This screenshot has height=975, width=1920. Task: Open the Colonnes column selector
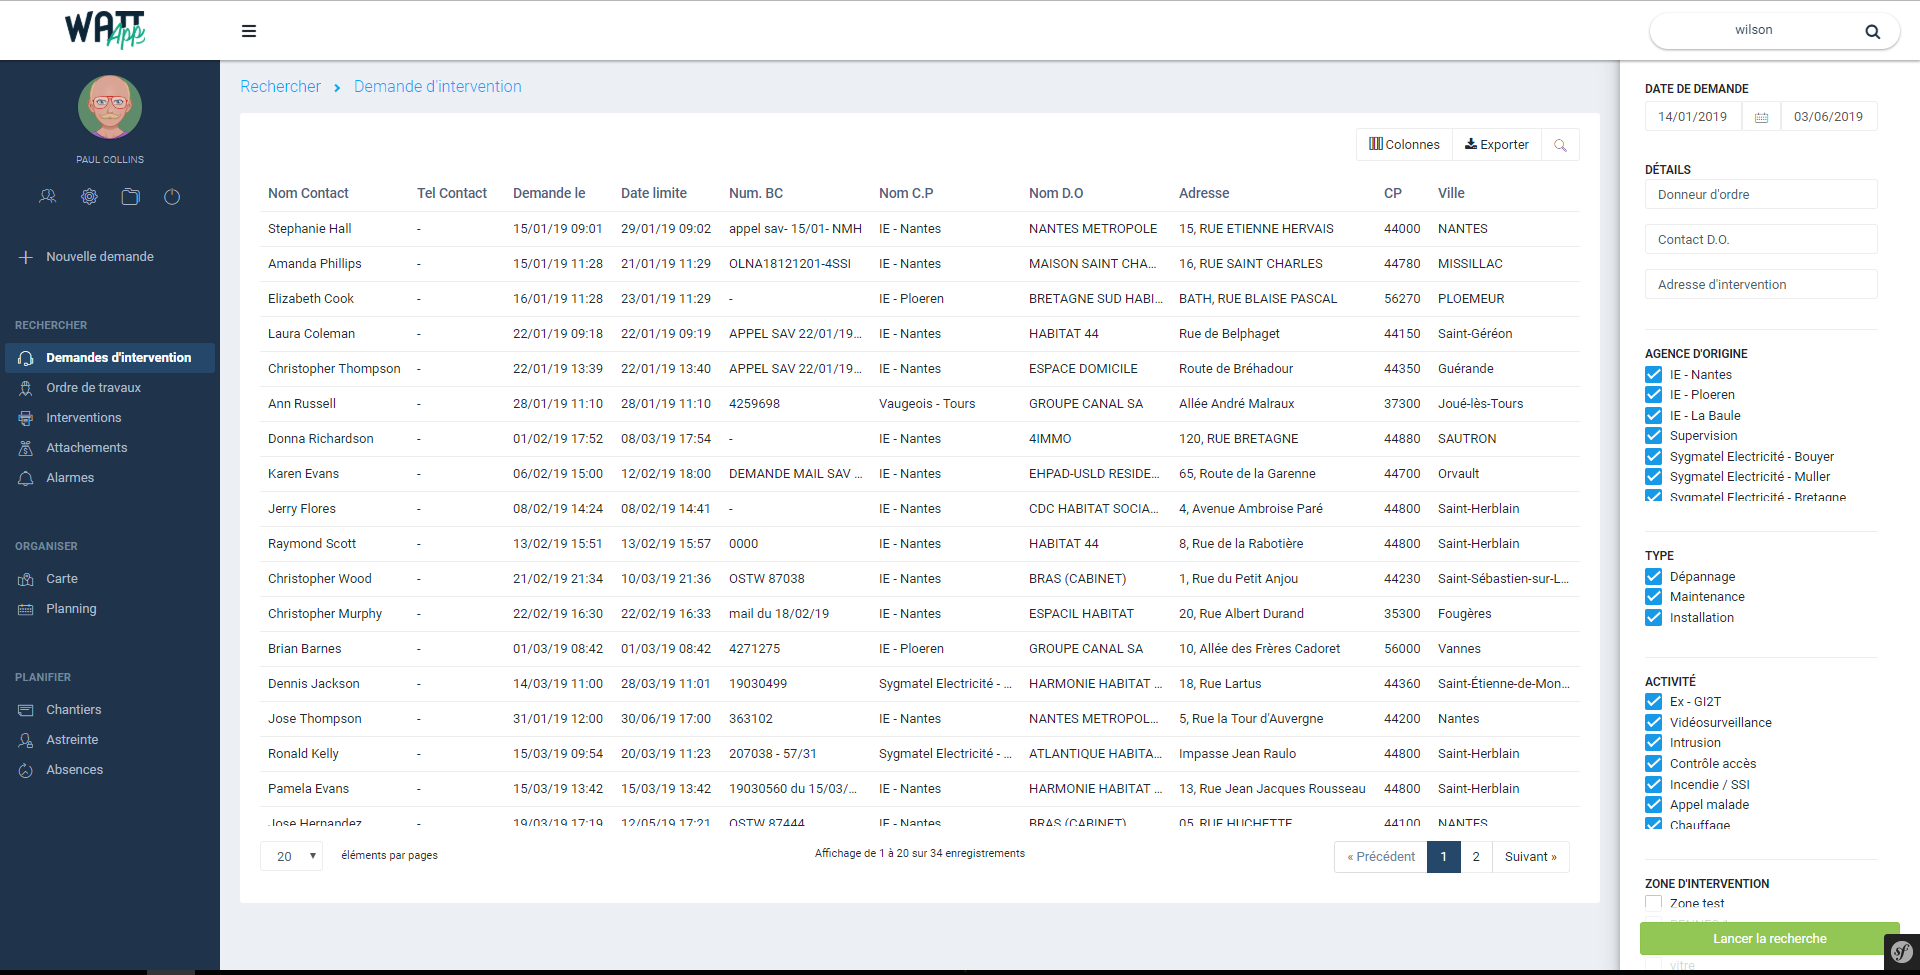(1404, 145)
